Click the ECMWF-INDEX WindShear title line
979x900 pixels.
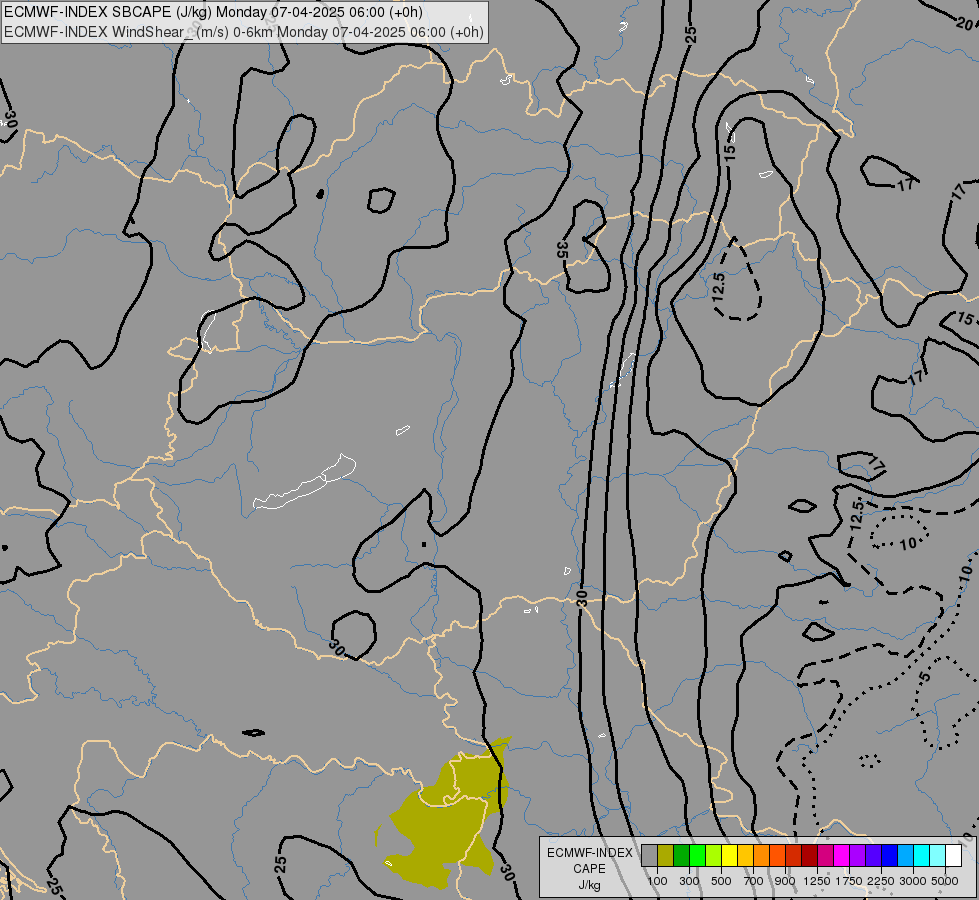coord(244,32)
